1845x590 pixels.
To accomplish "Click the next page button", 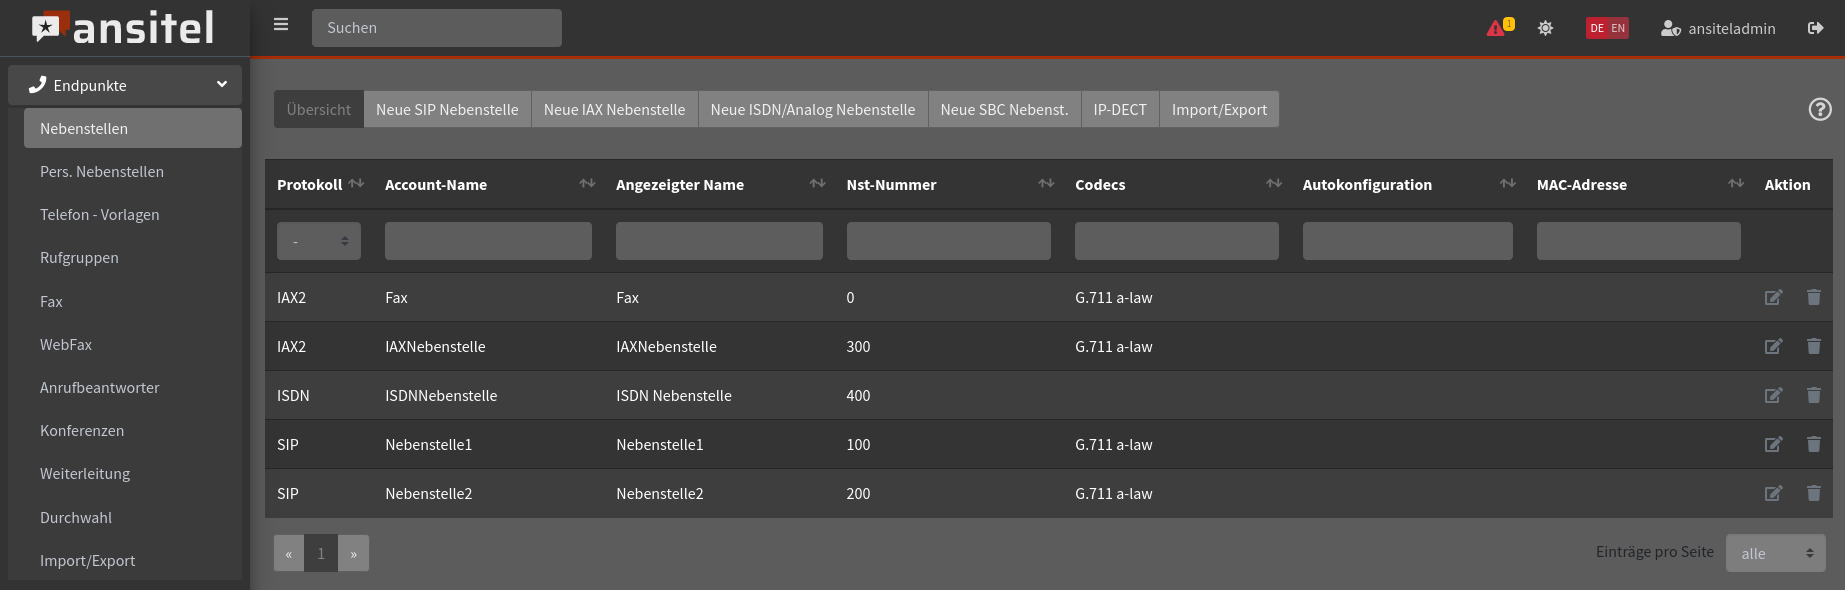I will point(353,553).
